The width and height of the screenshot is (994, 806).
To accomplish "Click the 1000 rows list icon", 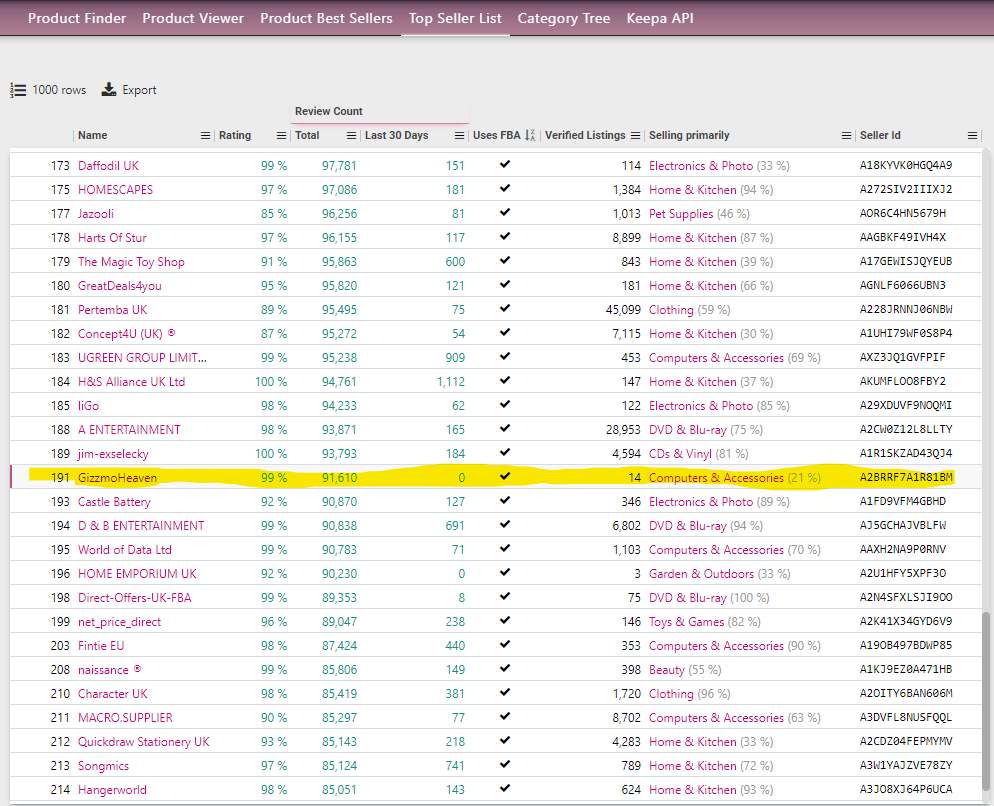I will [x=18, y=90].
